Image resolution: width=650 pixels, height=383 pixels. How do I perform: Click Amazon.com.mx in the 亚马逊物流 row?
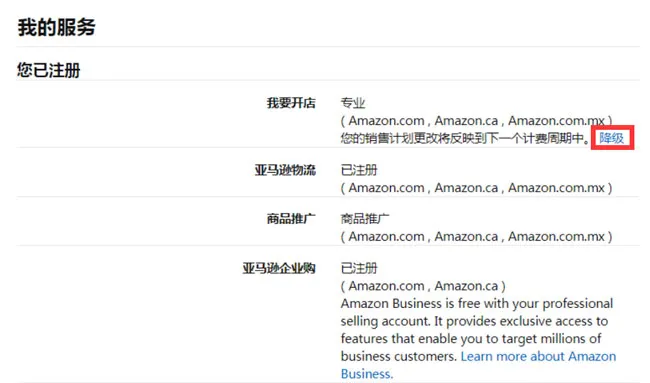(556, 188)
